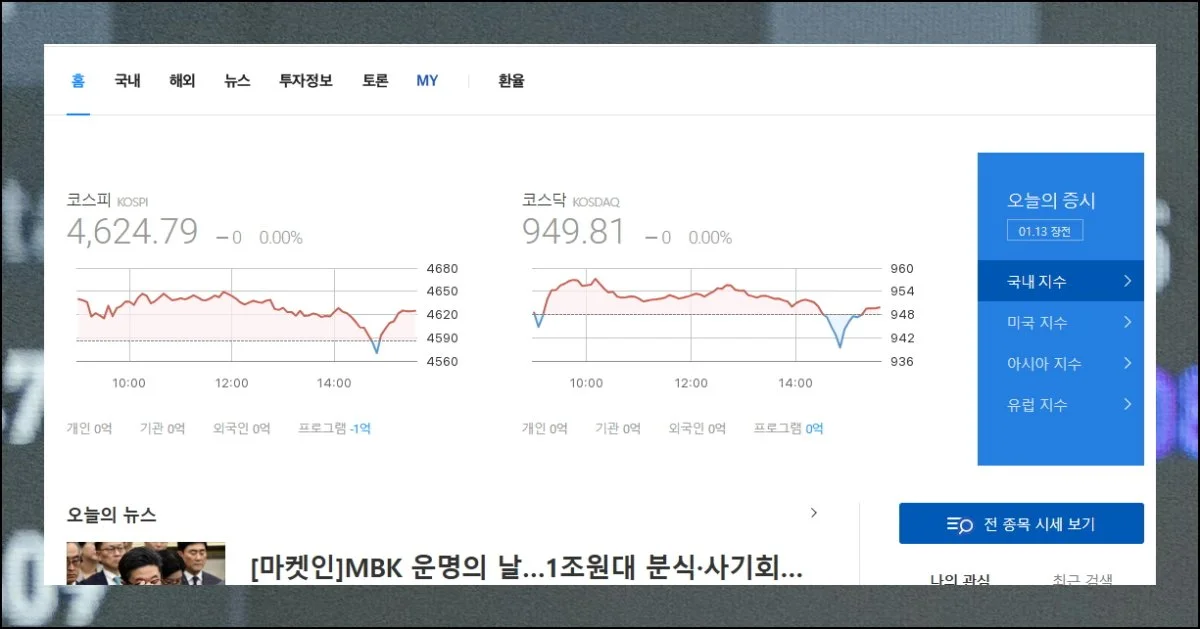
Task: Open the 홈 tab
Action: 78,81
